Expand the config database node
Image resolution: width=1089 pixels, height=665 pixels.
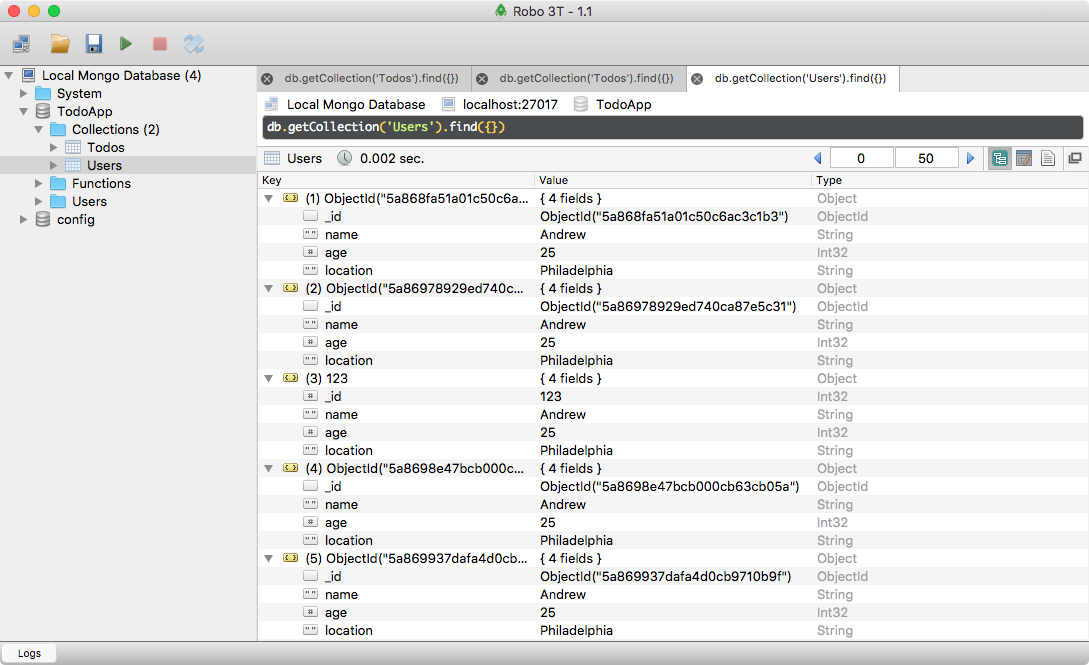tap(25, 219)
